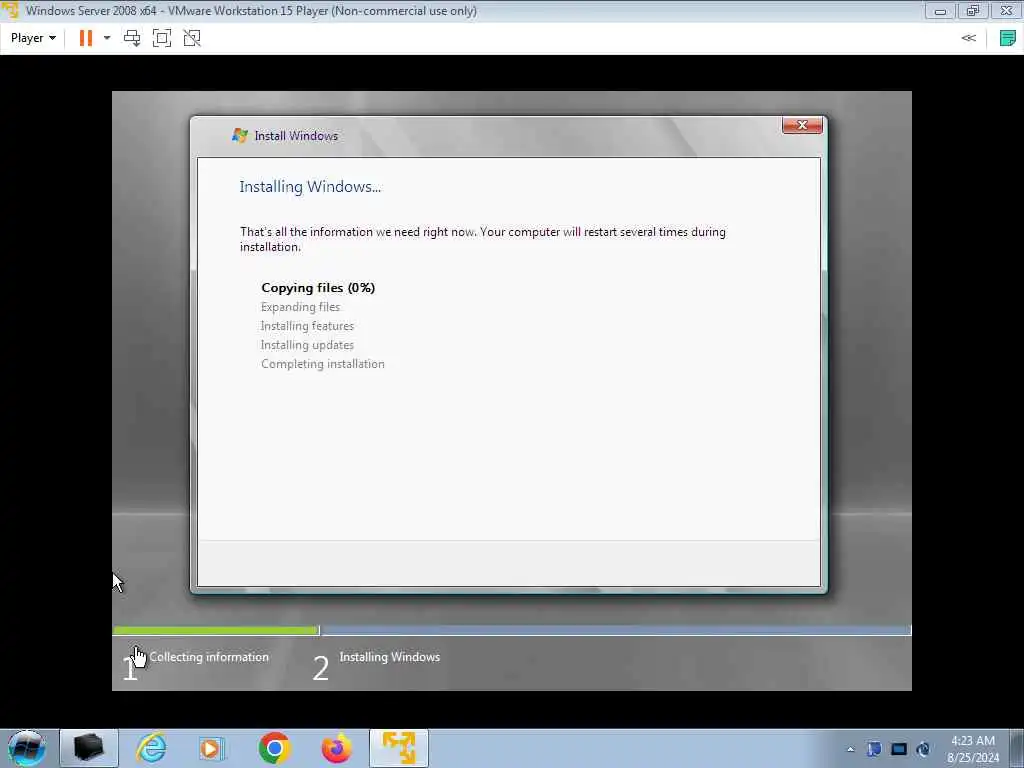Image resolution: width=1024 pixels, height=768 pixels.
Task: Pause the virtual machine
Action: pos(86,38)
